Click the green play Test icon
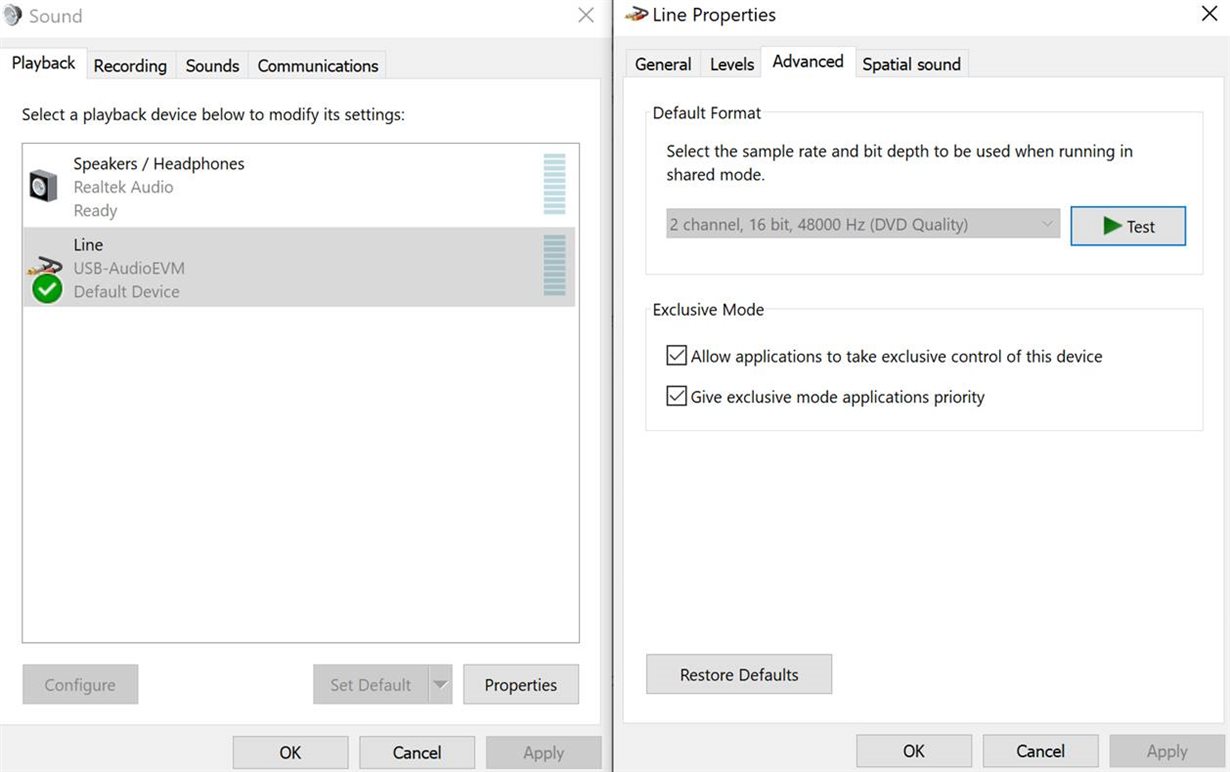The height and width of the screenshot is (772, 1230). [x=1112, y=226]
